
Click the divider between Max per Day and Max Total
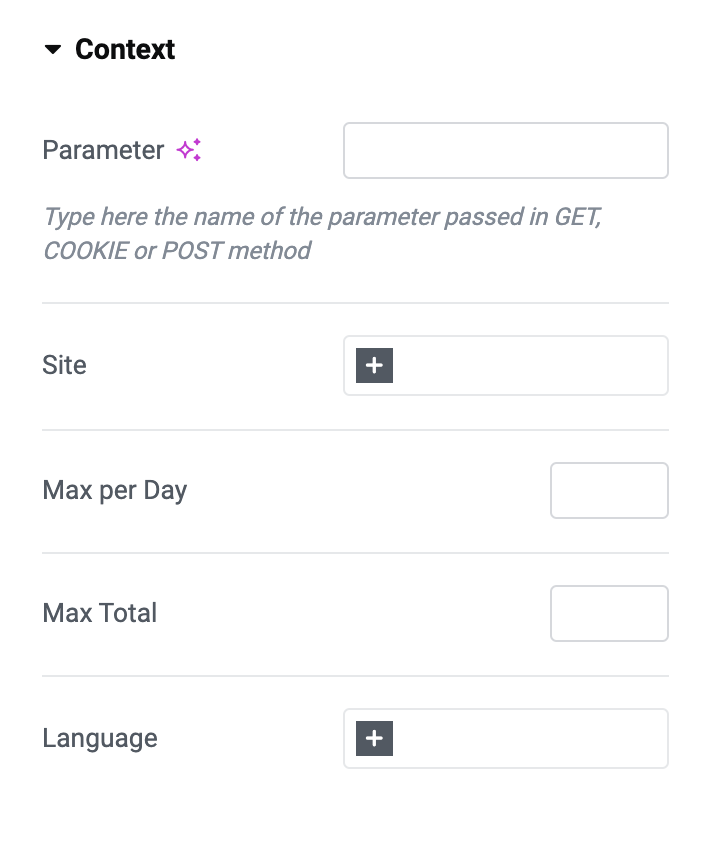(x=355, y=552)
